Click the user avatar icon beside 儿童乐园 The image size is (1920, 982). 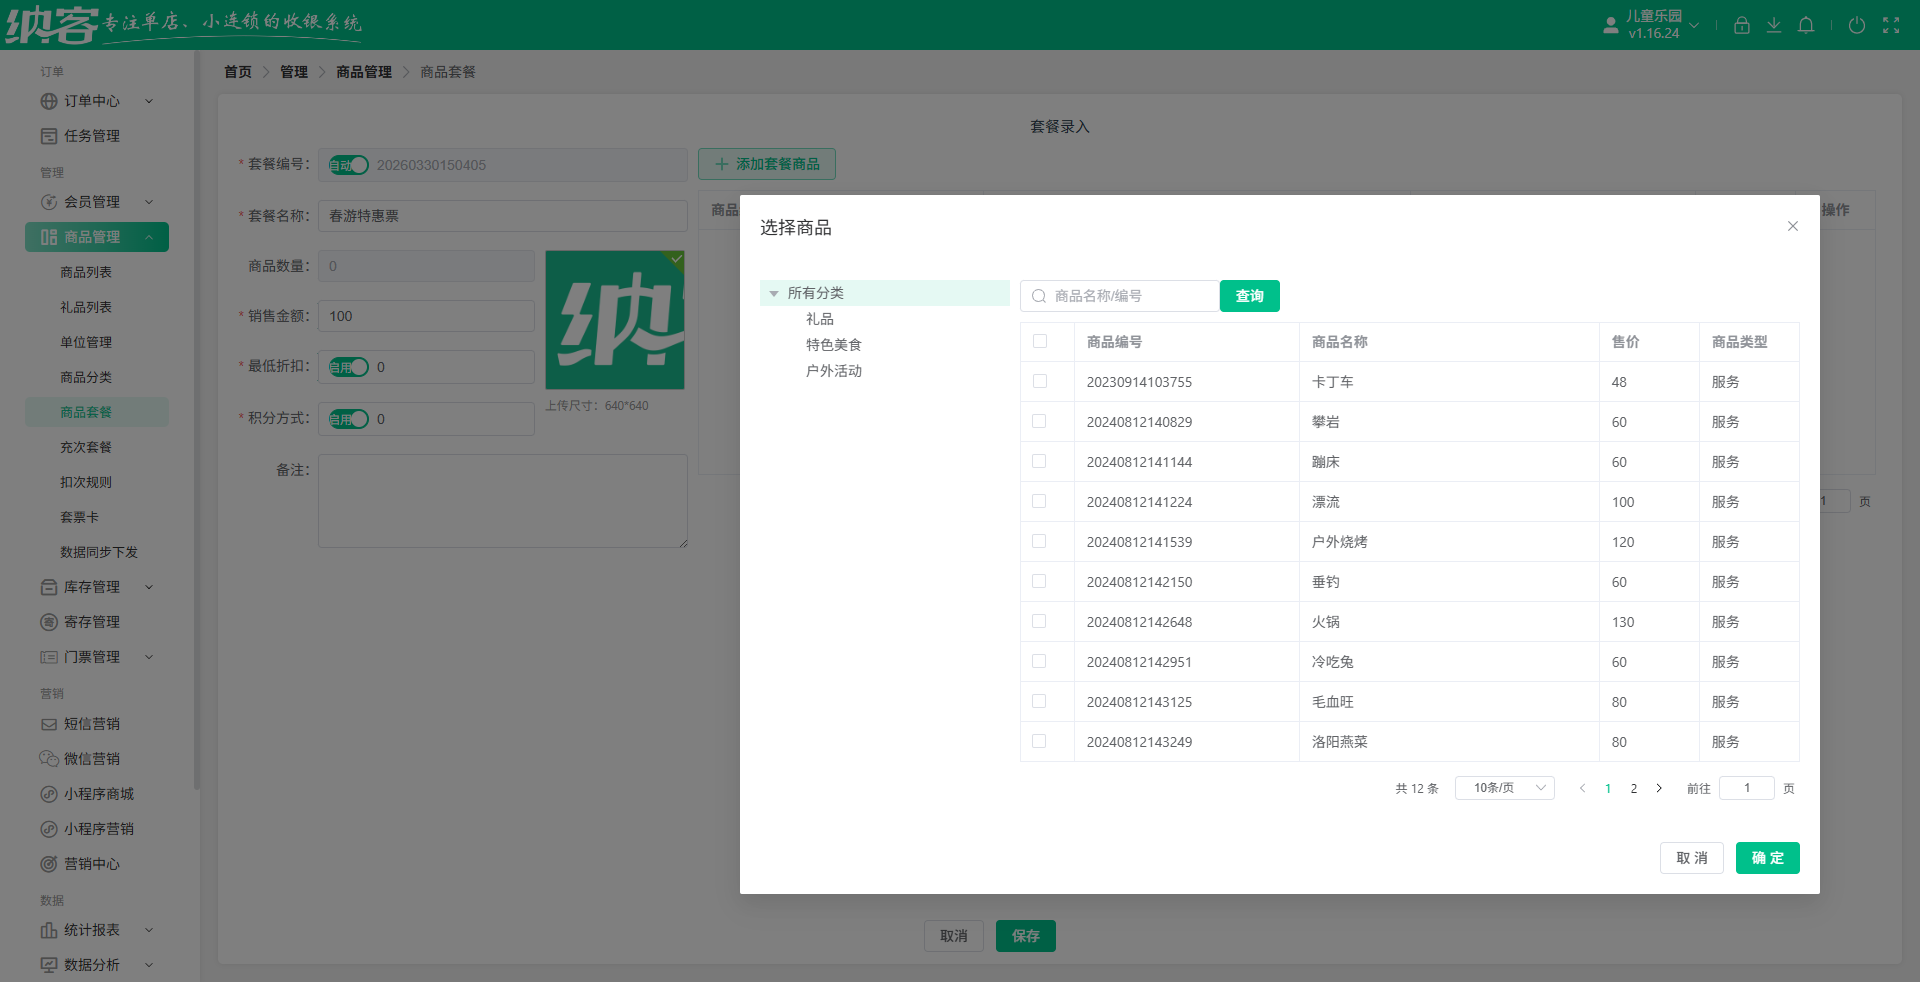click(1610, 25)
